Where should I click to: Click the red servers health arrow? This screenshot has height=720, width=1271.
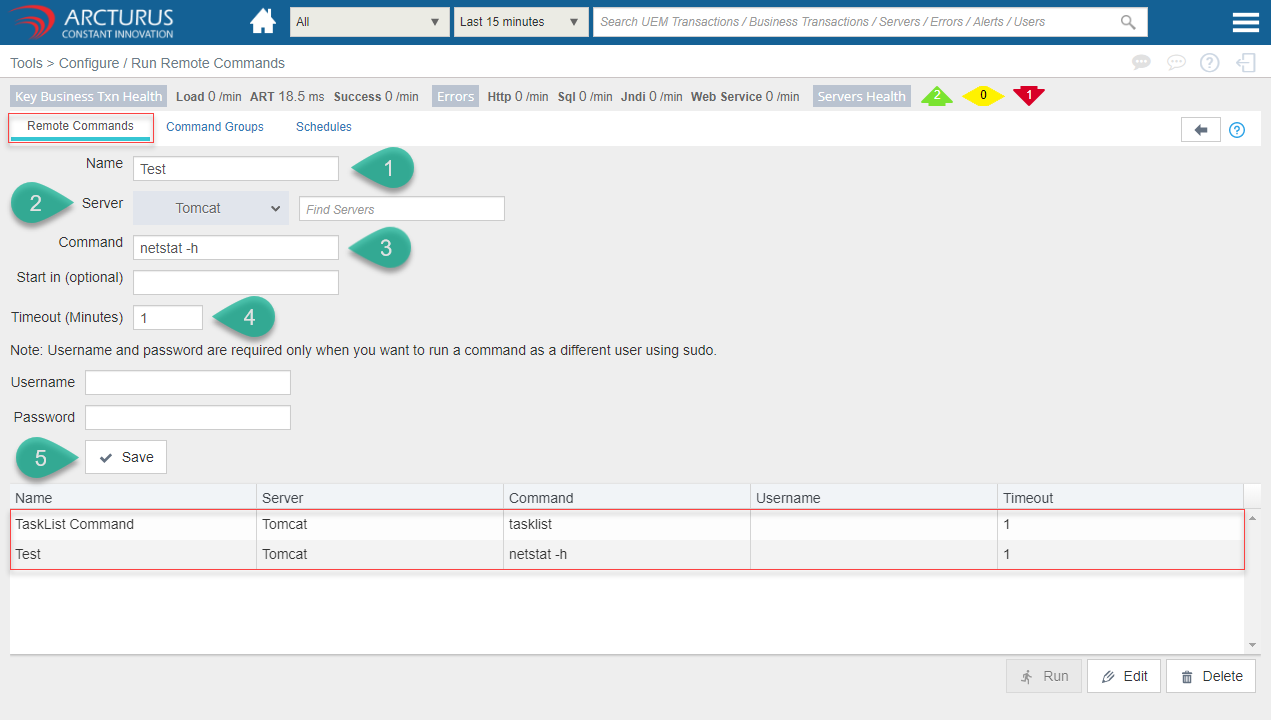(1028, 96)
